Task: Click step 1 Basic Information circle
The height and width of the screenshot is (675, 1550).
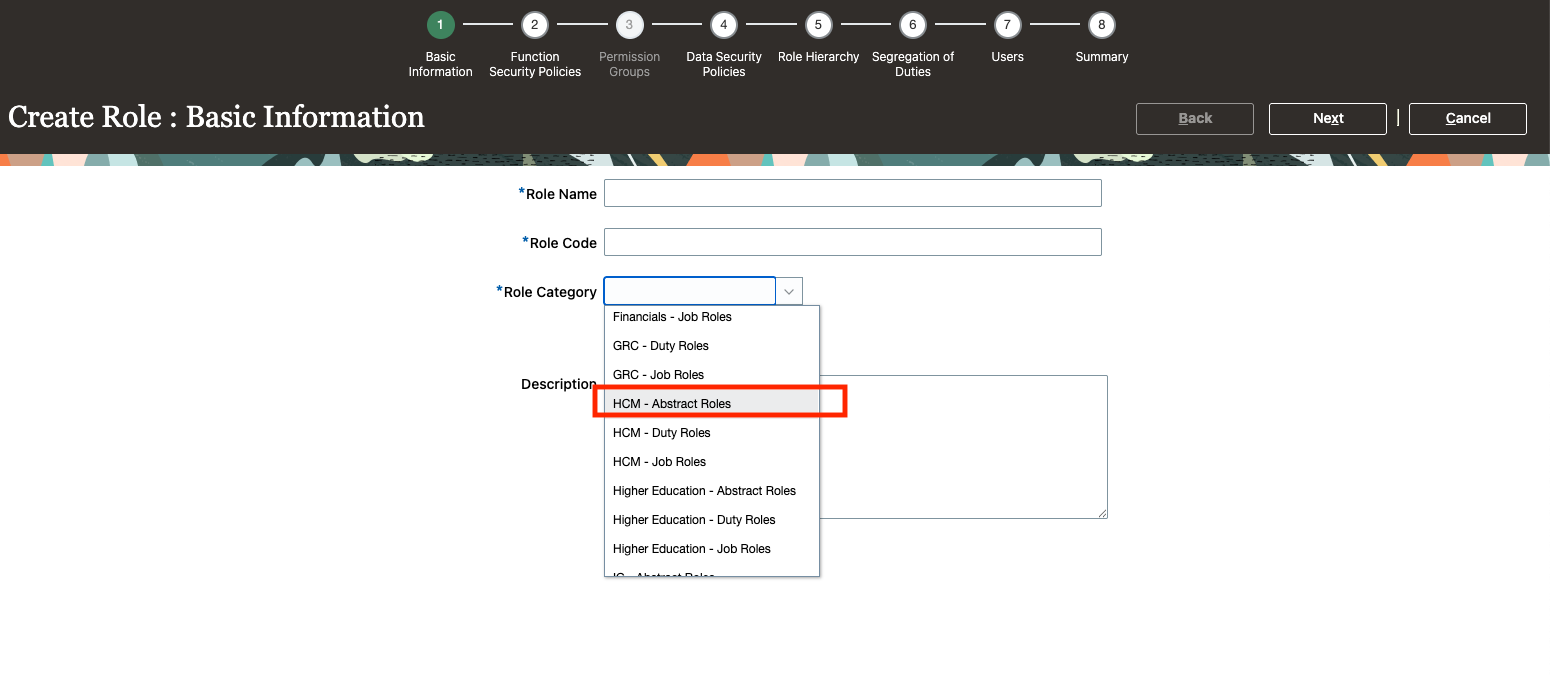Action: coord(440,25)
